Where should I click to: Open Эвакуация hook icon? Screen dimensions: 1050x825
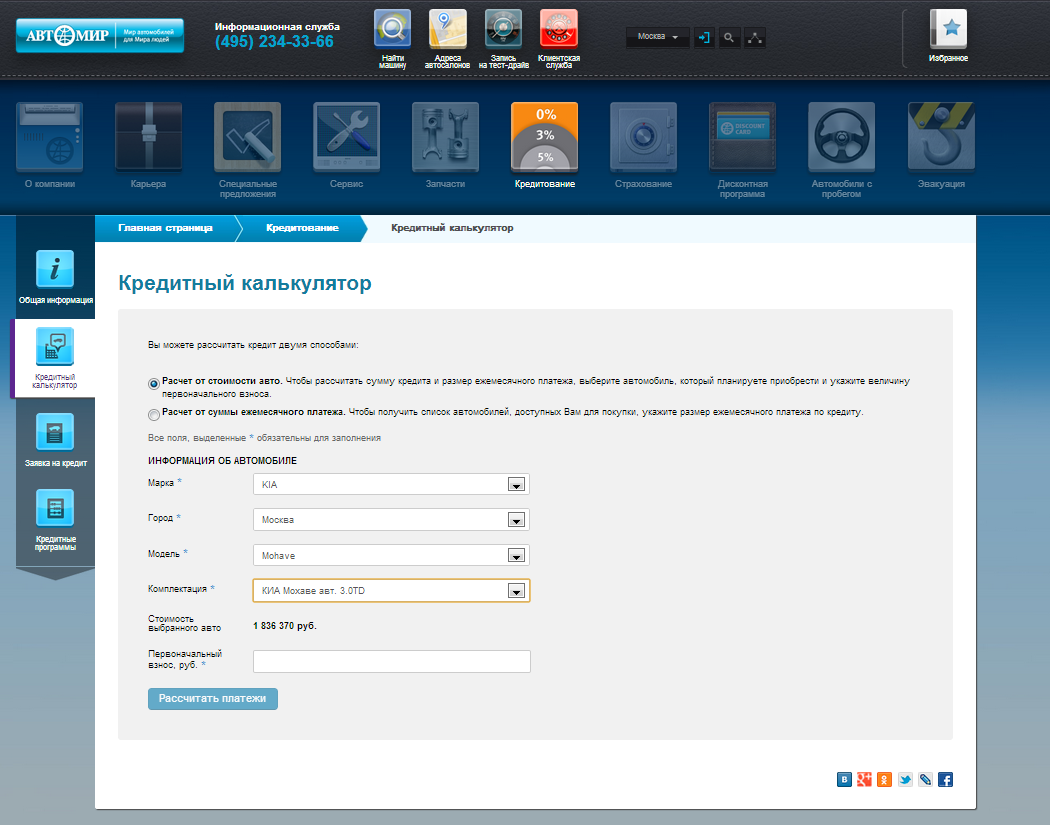(x=941, y=137)
